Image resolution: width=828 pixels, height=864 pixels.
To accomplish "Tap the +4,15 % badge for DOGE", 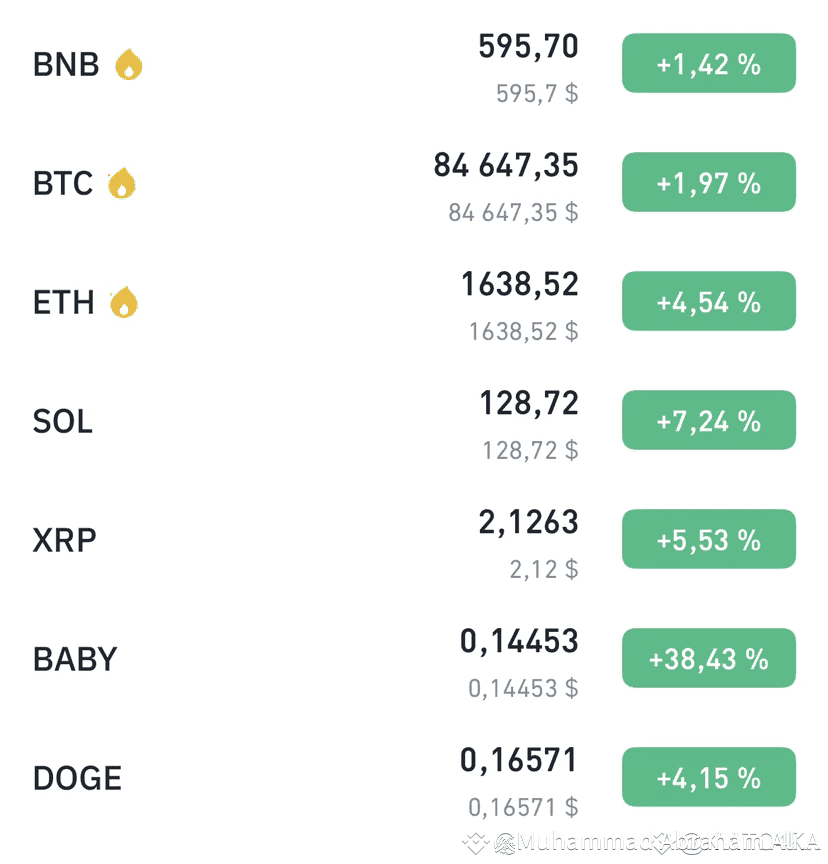I will point(708,777).
